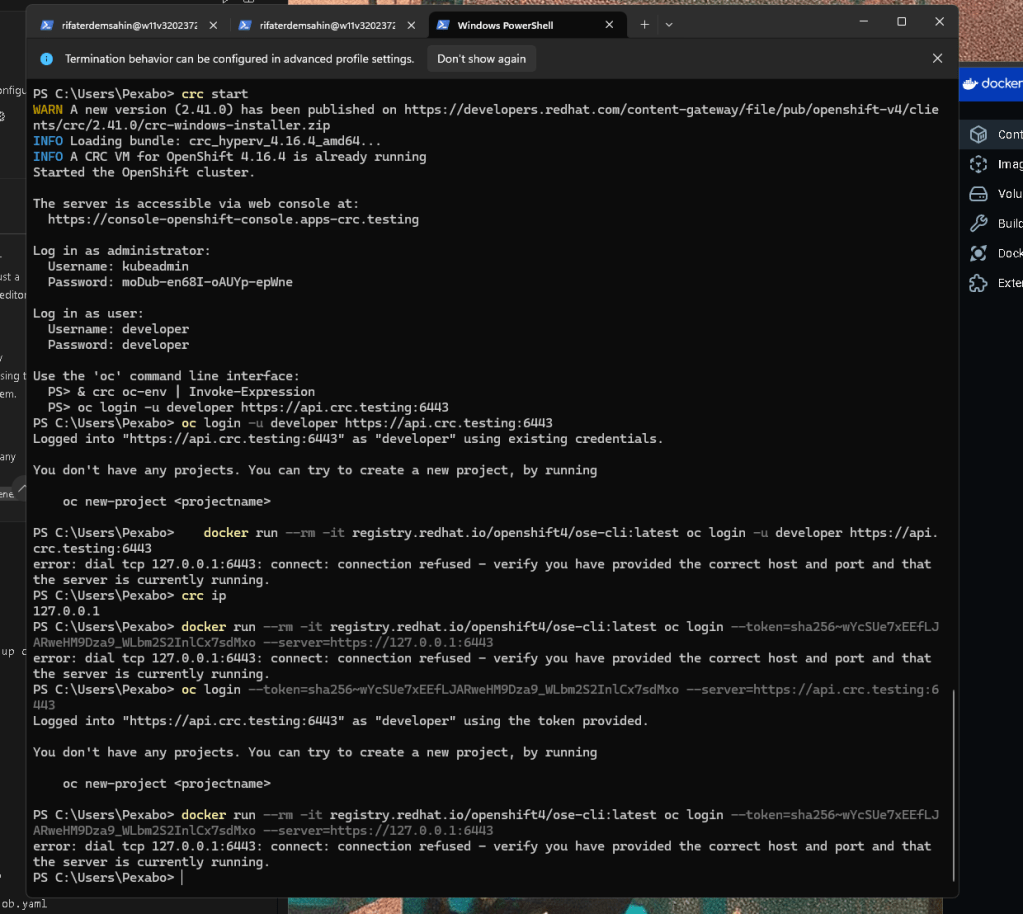Click the web console URL text
Viewport: 1023px width, 914px height.
point(233,219)
